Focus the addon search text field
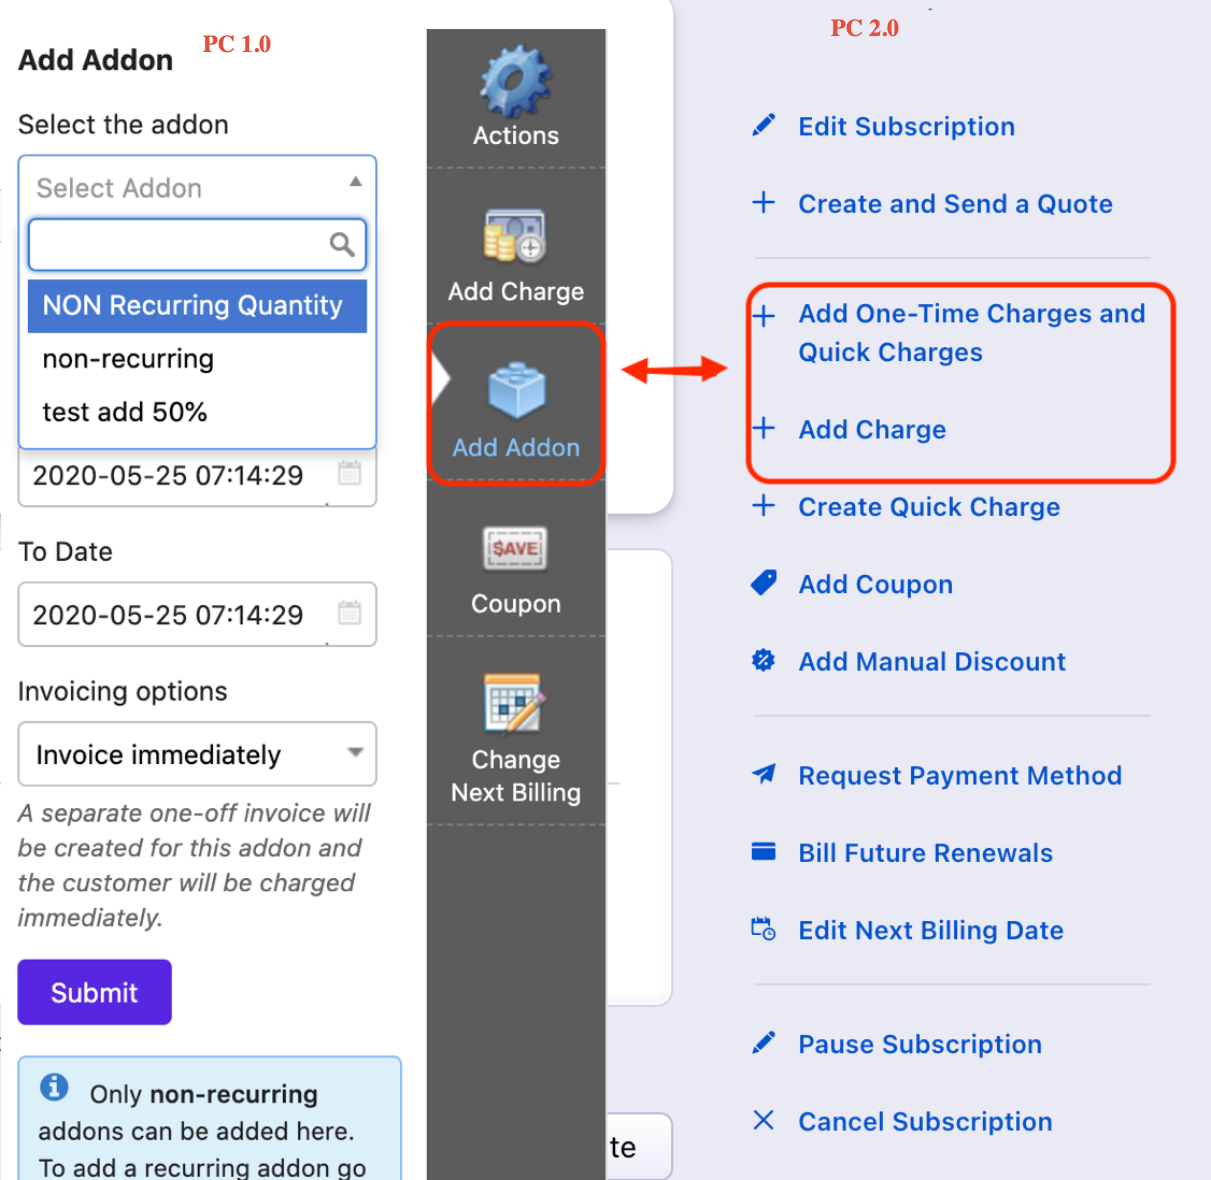Image resolution: width=1211 pixels, height=1180 pixels. coord(180,245)
